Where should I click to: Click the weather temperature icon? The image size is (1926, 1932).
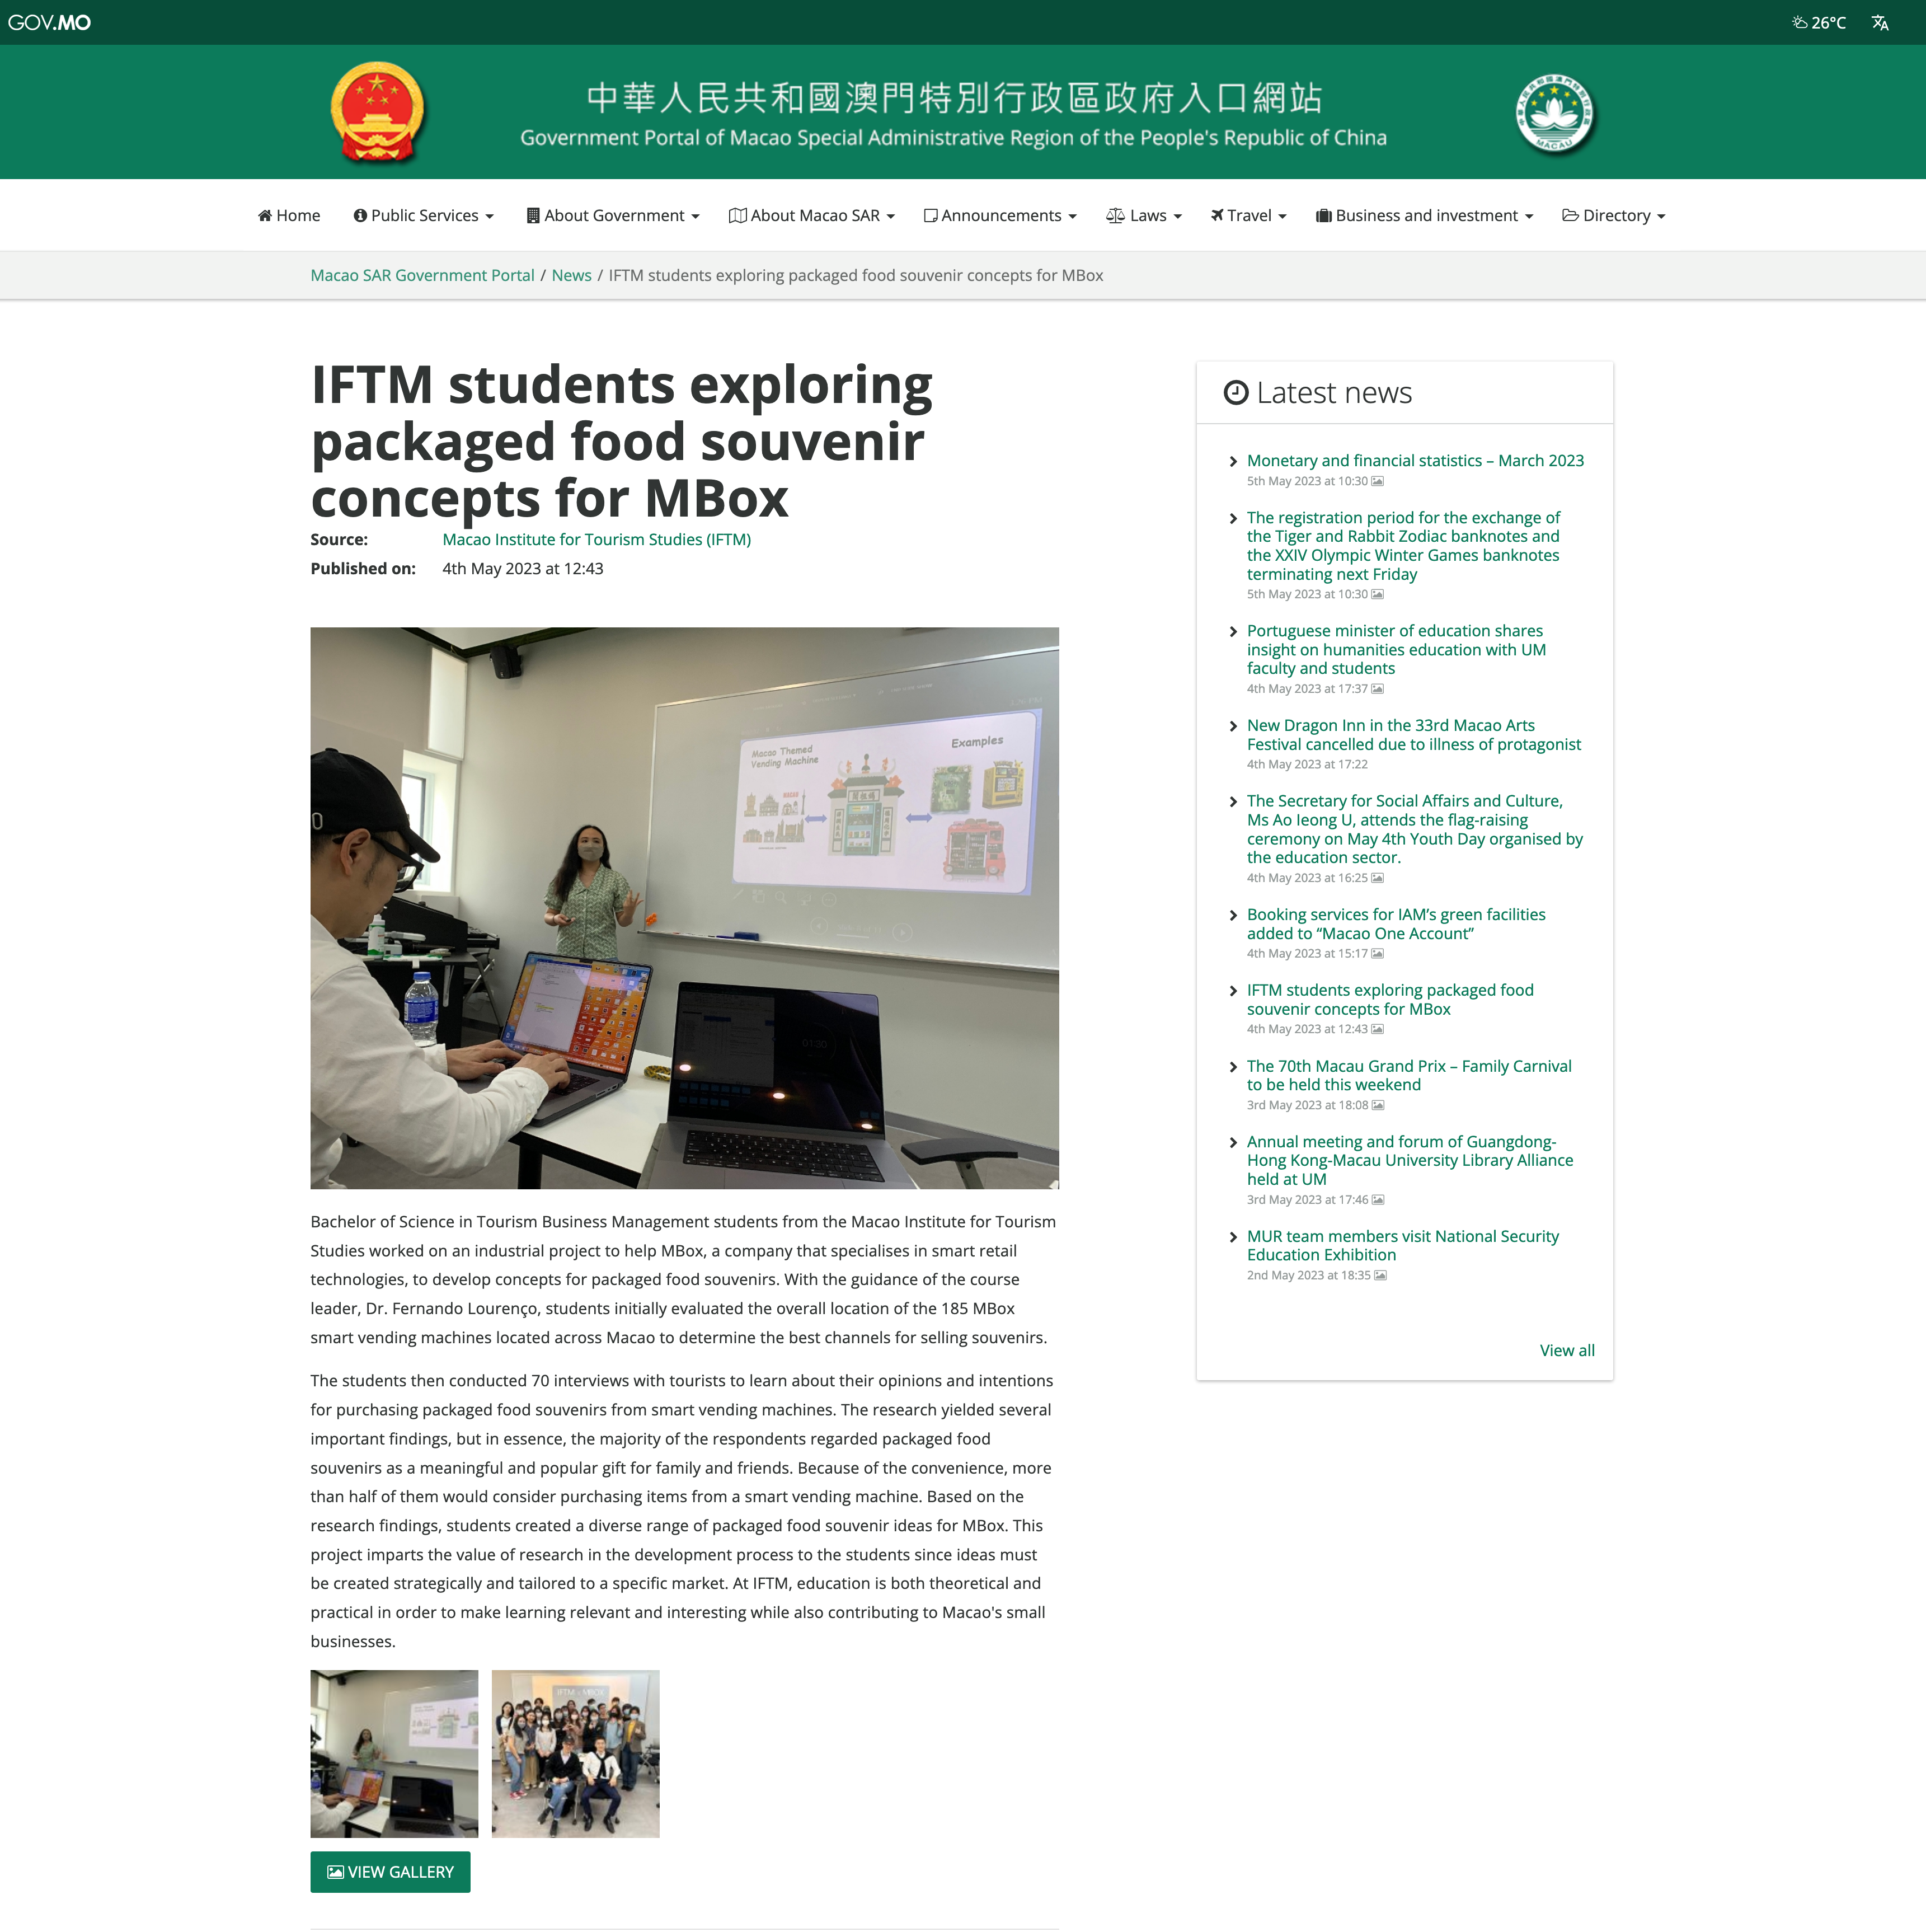(1800, 22)
